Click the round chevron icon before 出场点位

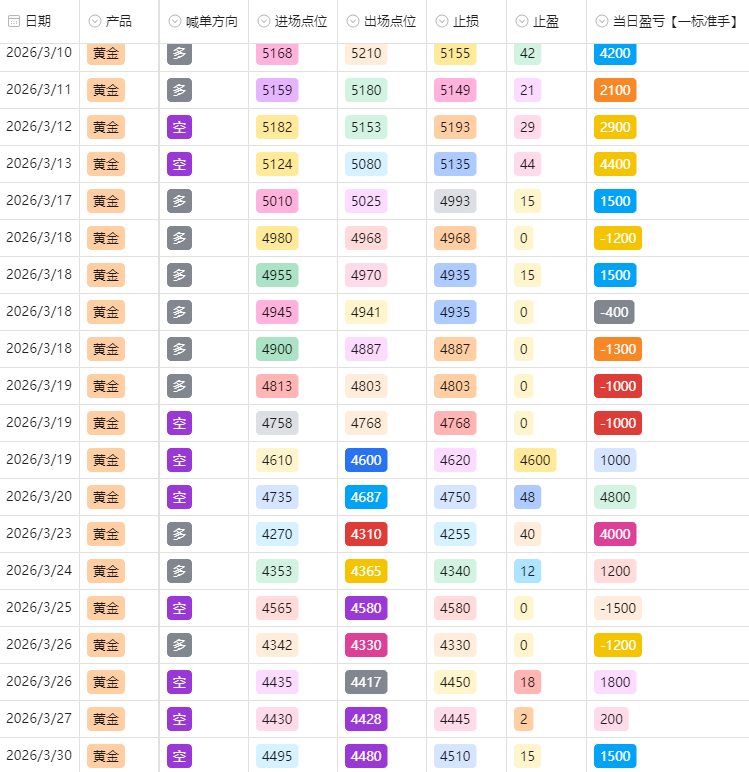click(355, 21)
